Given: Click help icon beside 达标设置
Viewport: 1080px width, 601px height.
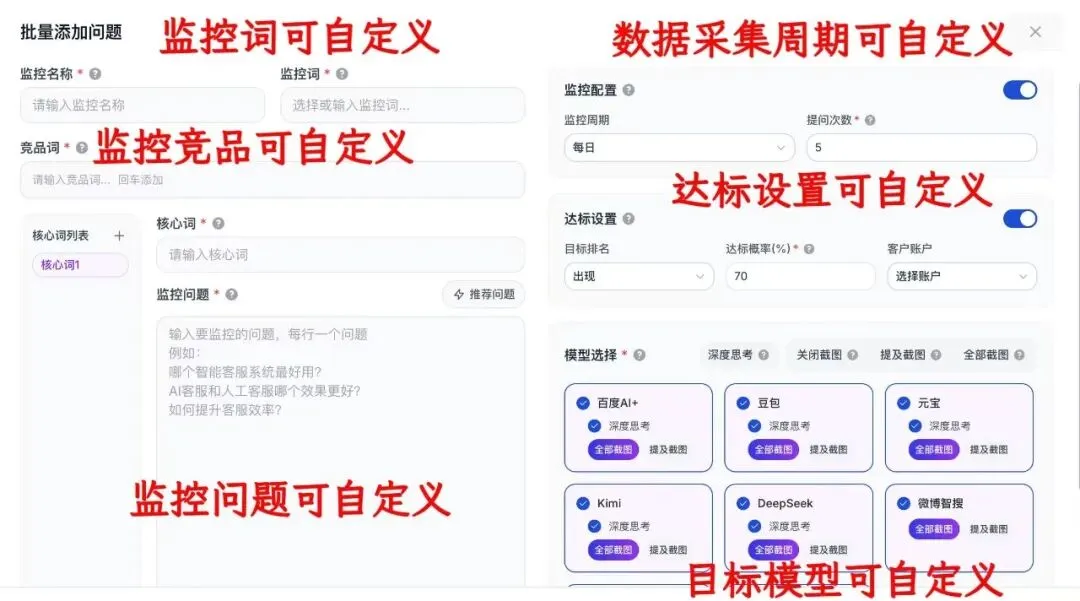Looking at the screenshot, I should [x=628, y=219].
